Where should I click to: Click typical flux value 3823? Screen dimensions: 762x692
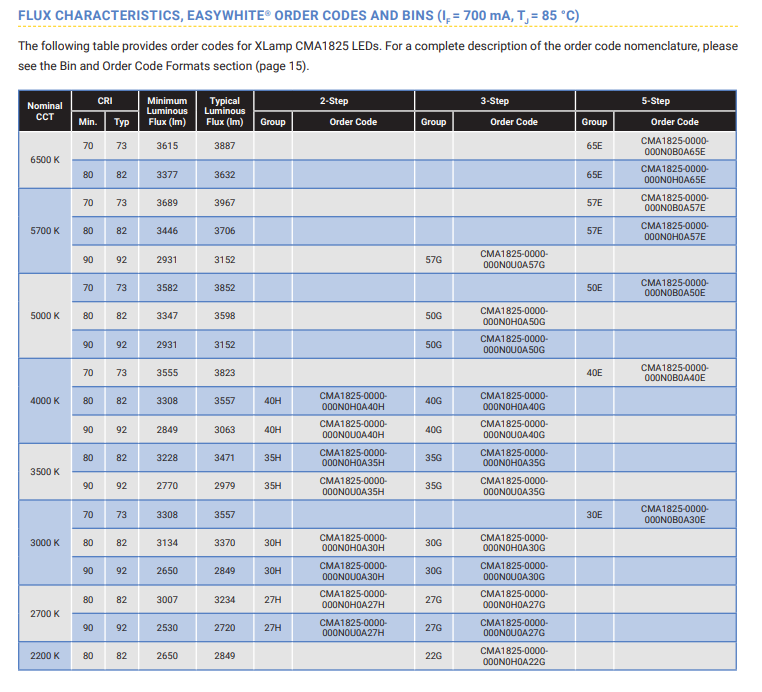point(225,373)
